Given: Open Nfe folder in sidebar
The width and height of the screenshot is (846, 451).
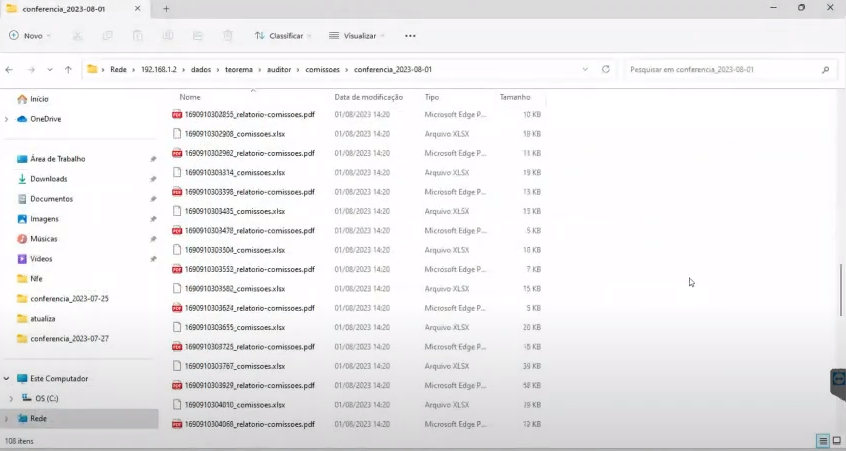Looking at the screenshot, I should pyautogui.click(x=36, y=279).
